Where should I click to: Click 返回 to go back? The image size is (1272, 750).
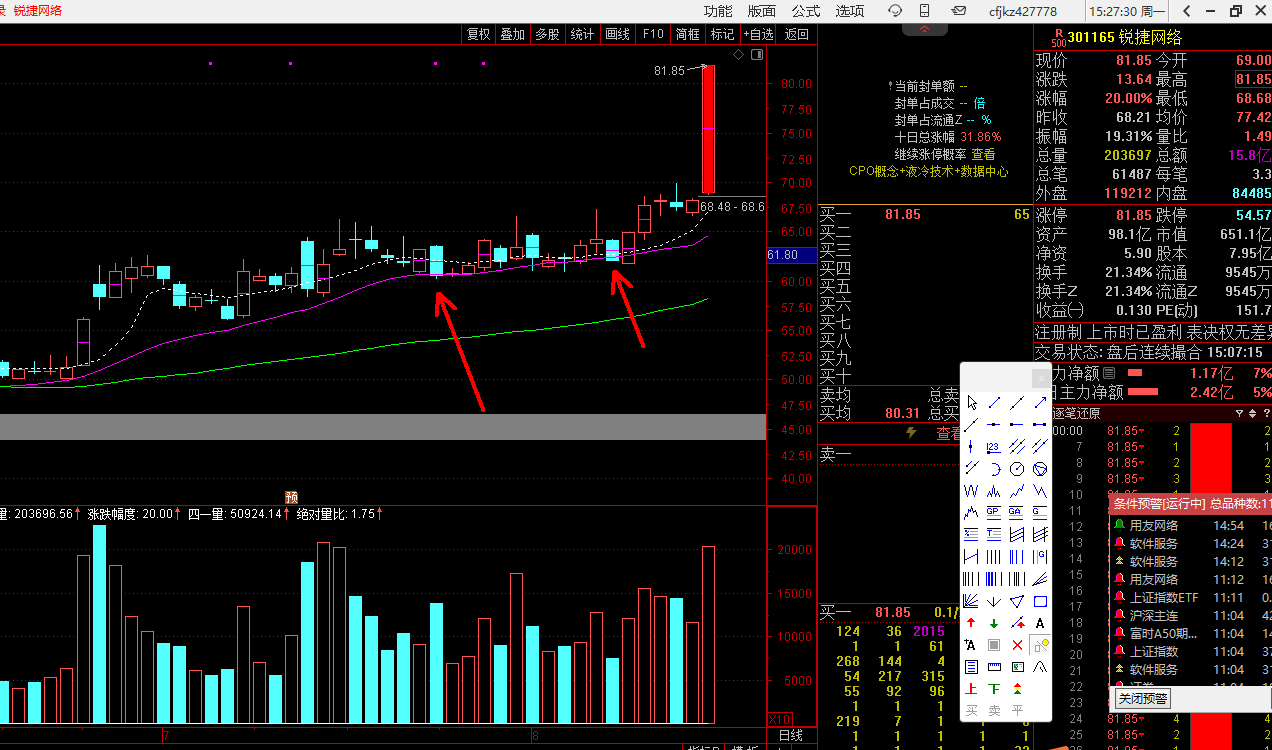pyautogui.click(x=797, y=34)
